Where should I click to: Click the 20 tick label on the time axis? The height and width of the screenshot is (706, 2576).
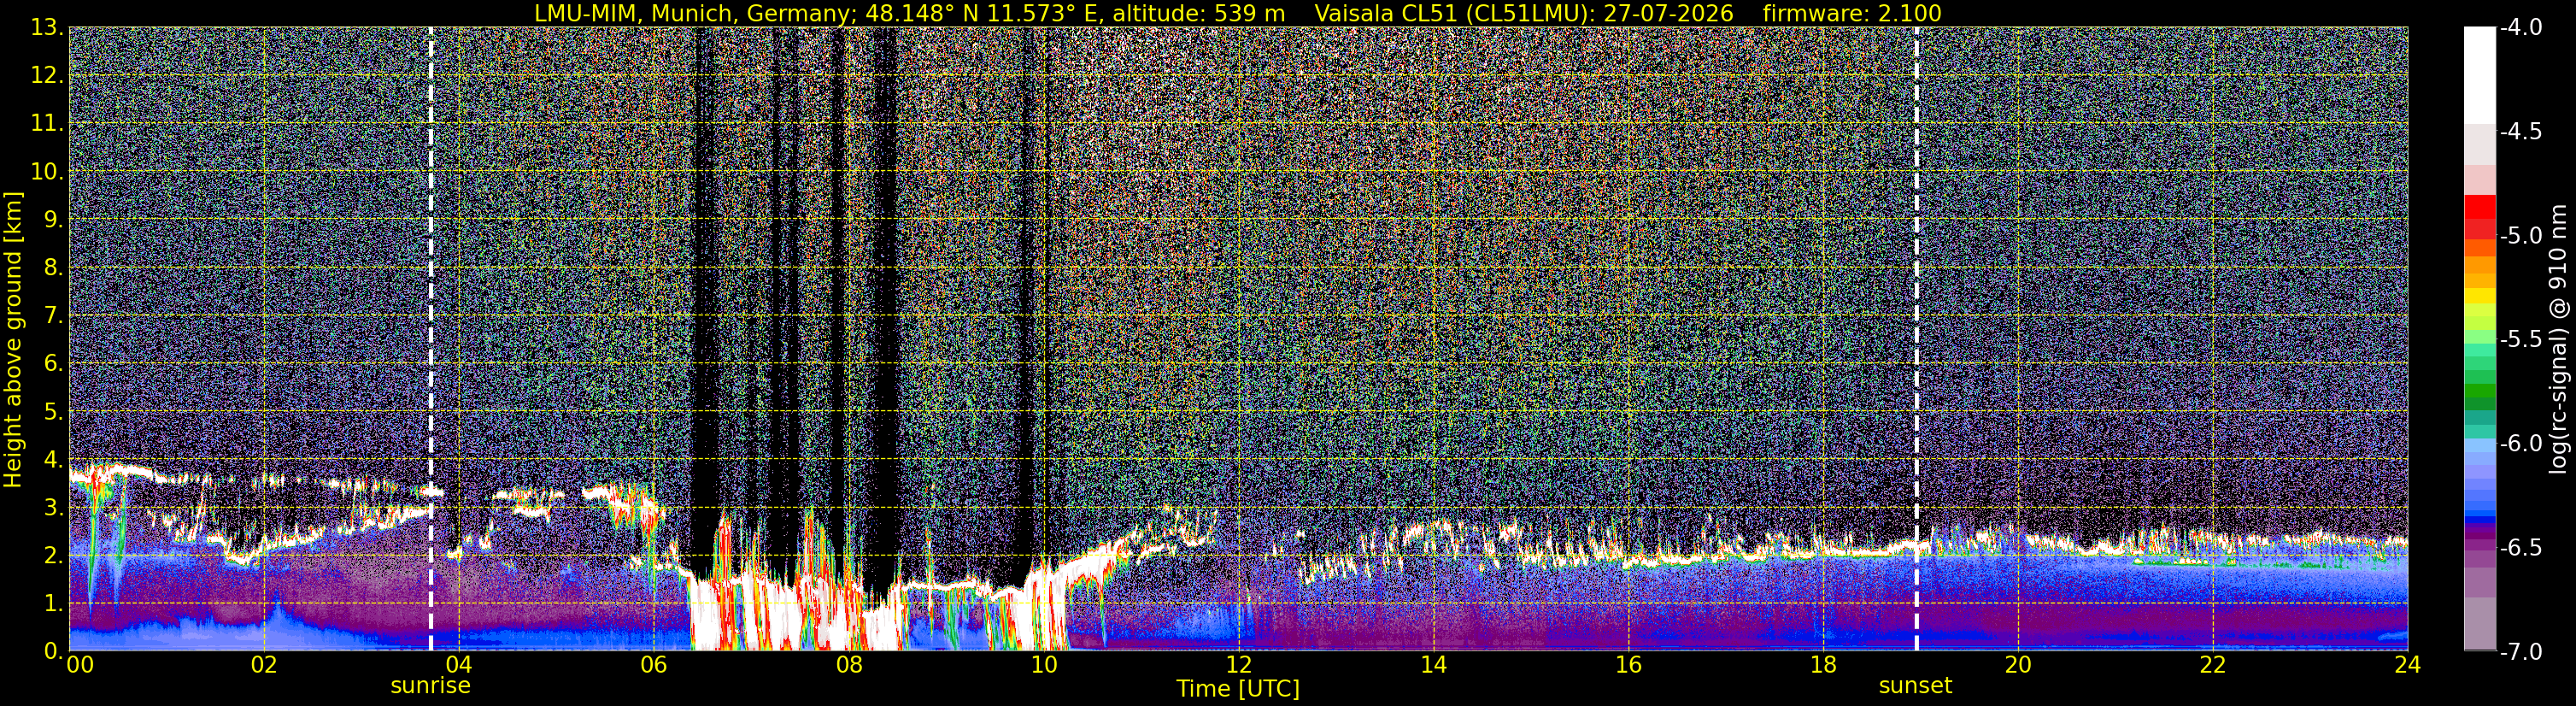click(2018, 665)
